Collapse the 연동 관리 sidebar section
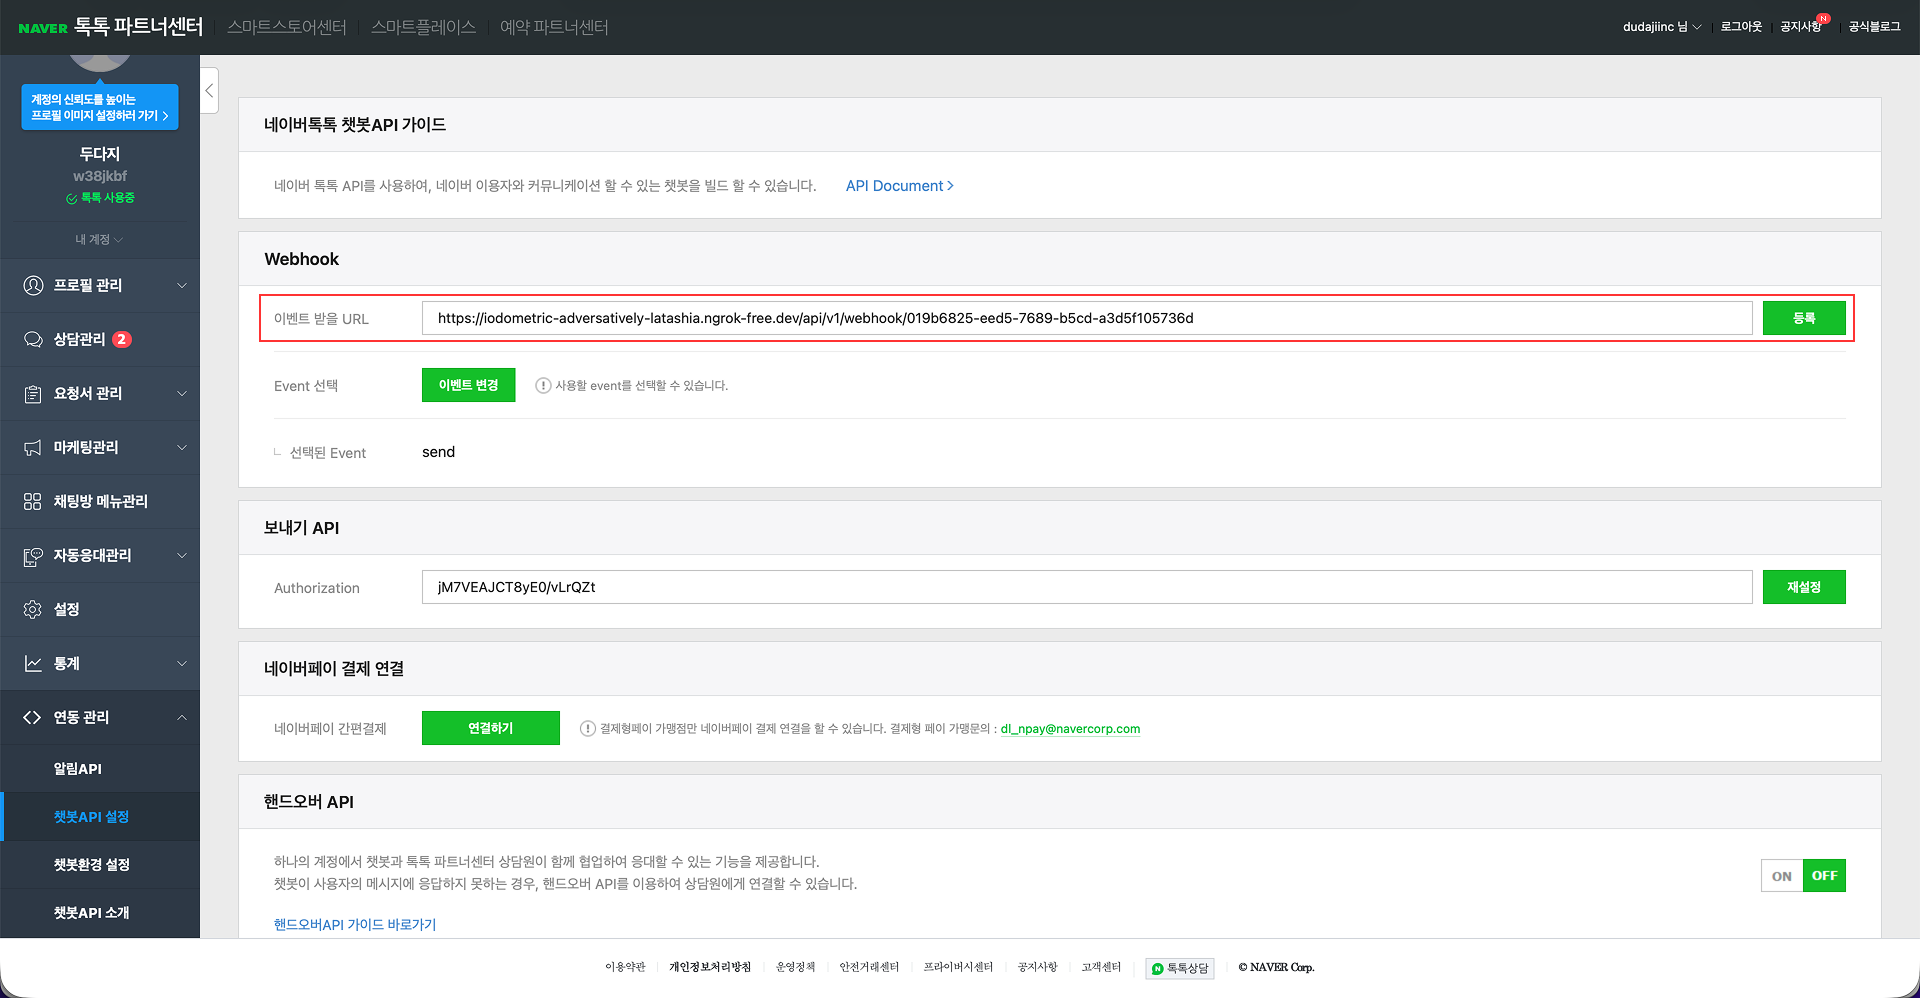 (x=100, y=717)
